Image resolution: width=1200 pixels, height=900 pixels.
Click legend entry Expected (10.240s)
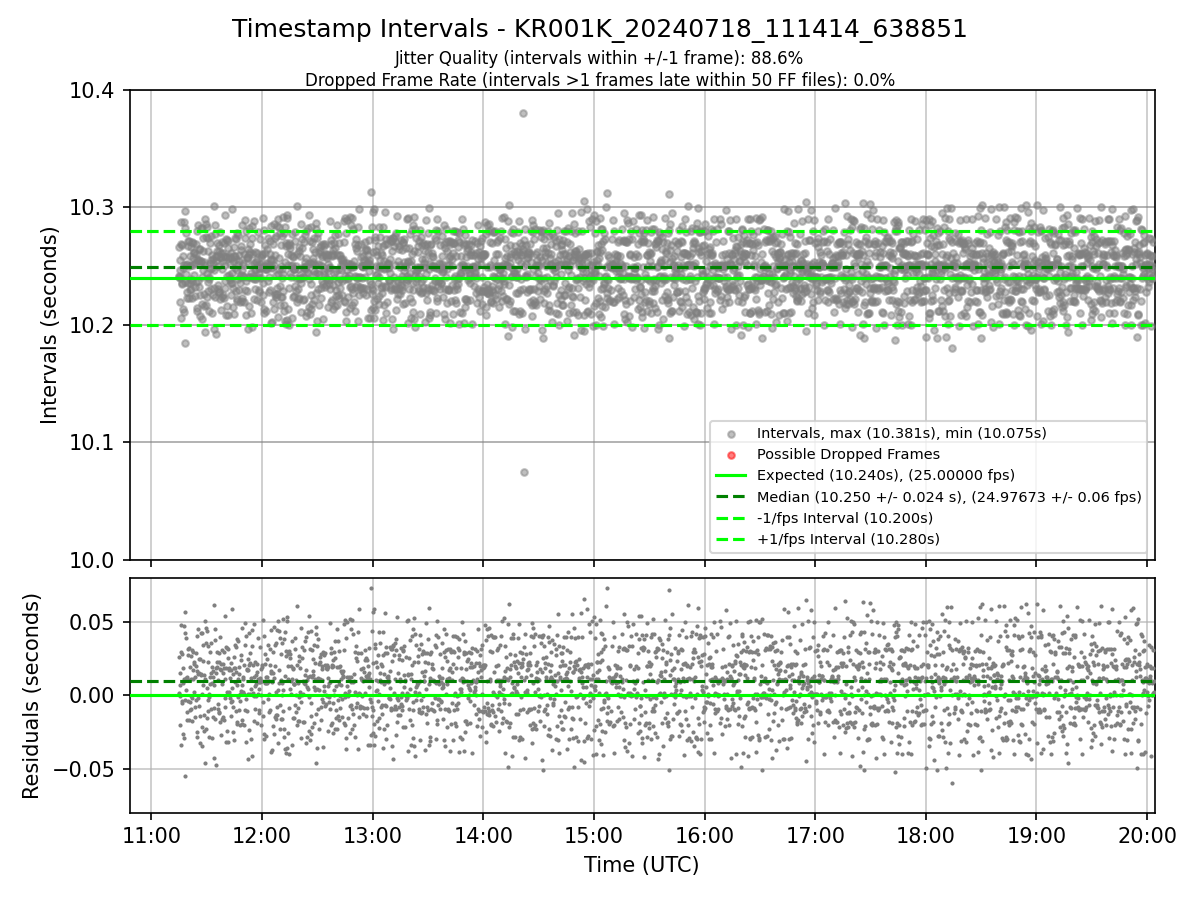pos(886,475)
